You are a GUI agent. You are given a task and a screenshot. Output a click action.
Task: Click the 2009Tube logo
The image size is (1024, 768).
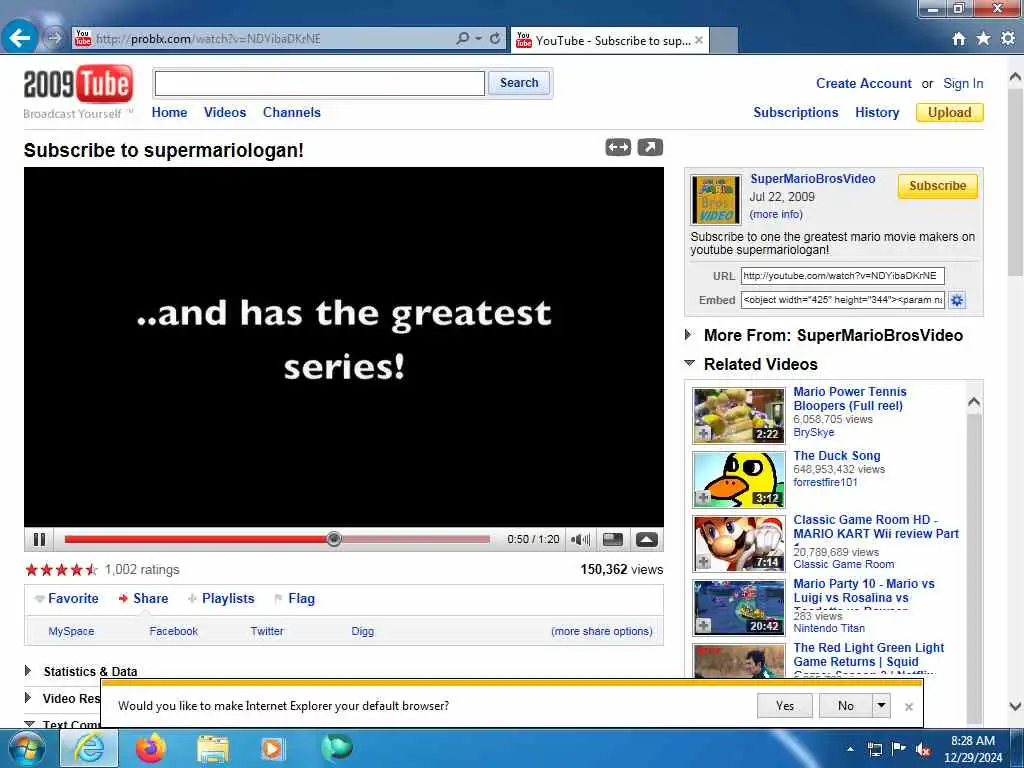pyautogui.click(x=78, y=85)
